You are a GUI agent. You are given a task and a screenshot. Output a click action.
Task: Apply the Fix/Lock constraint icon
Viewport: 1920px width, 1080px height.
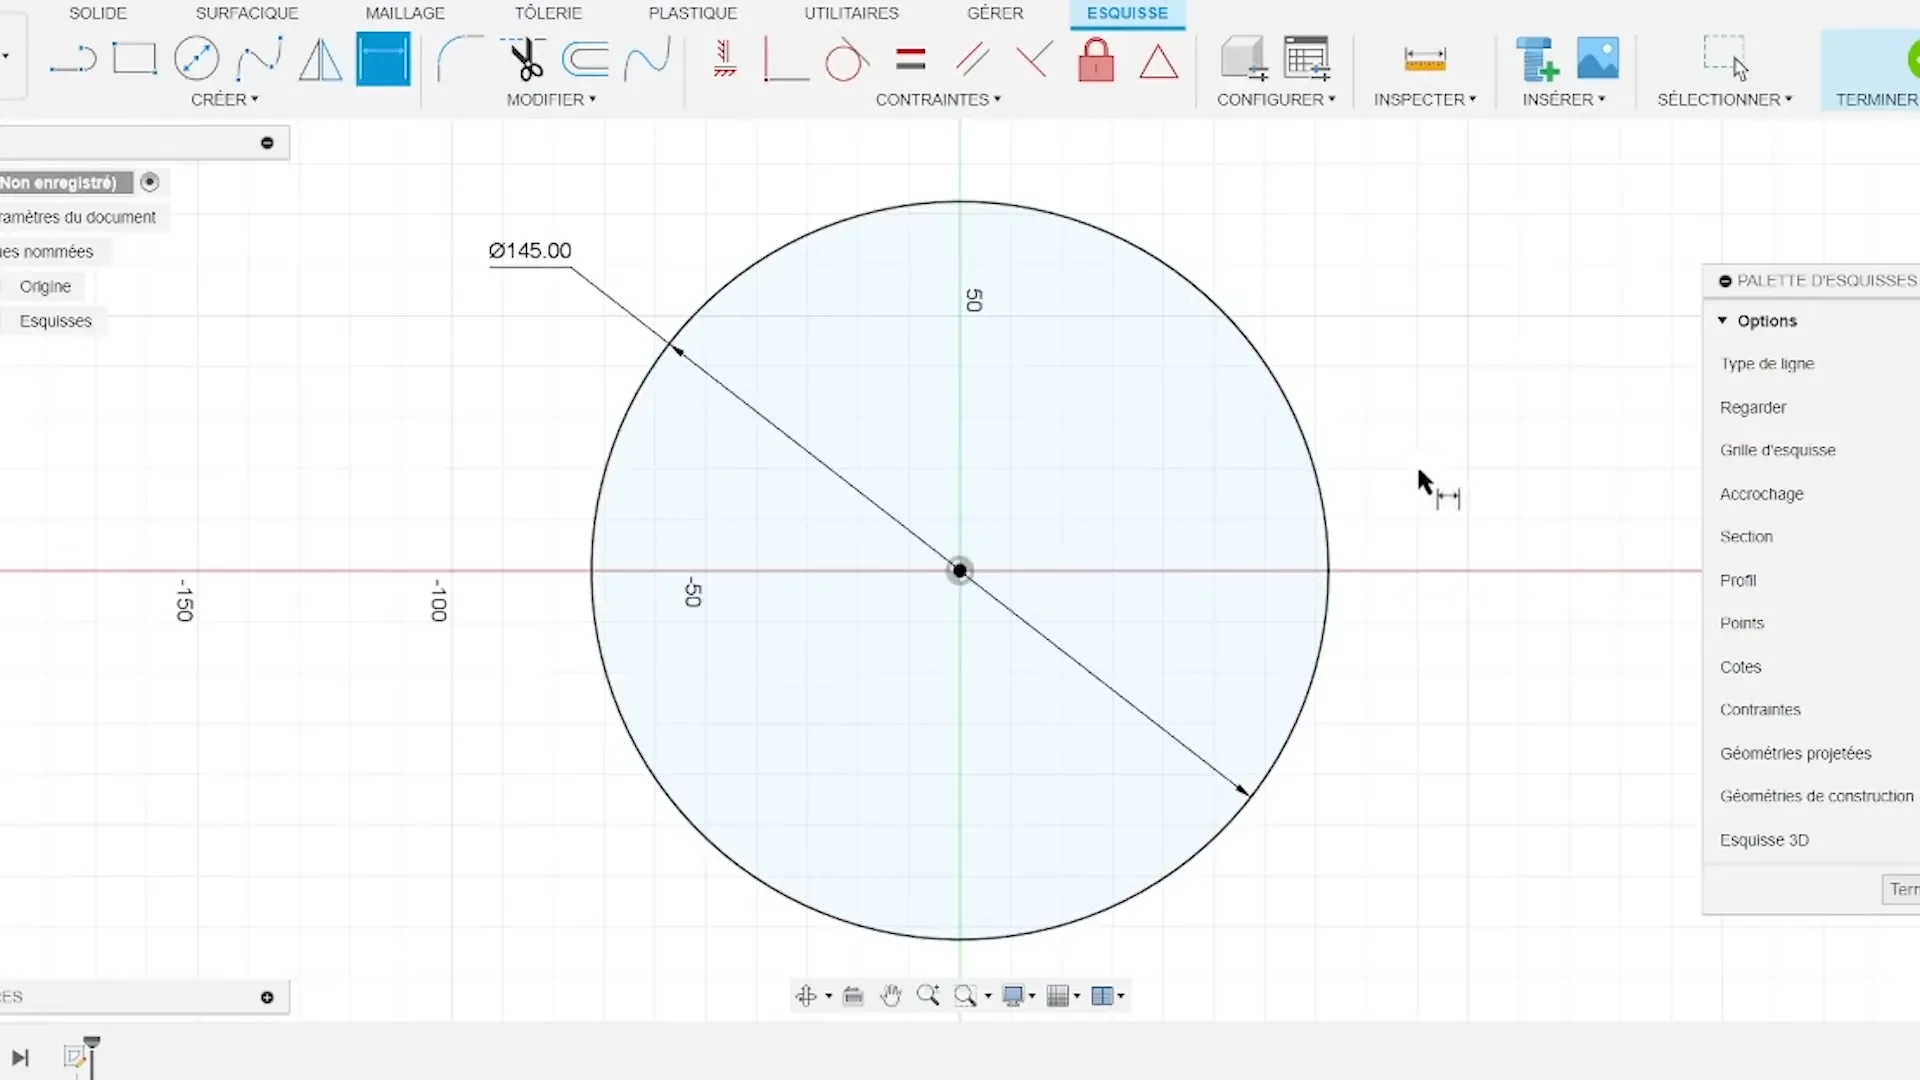(1096, 59)
